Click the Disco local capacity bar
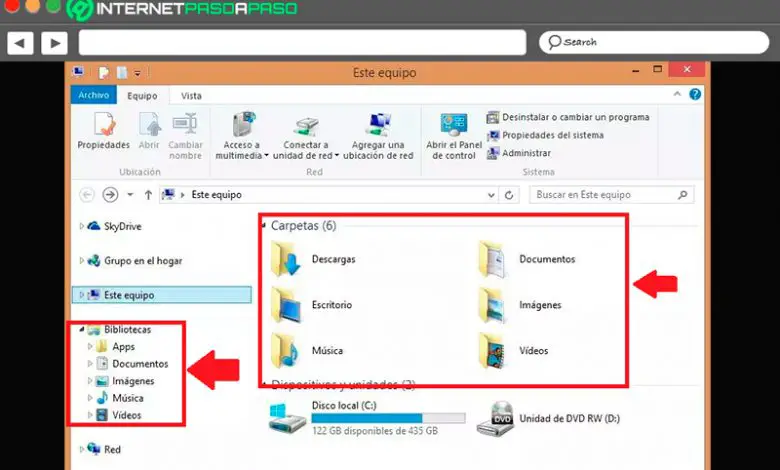 click(x=389, y=418)
